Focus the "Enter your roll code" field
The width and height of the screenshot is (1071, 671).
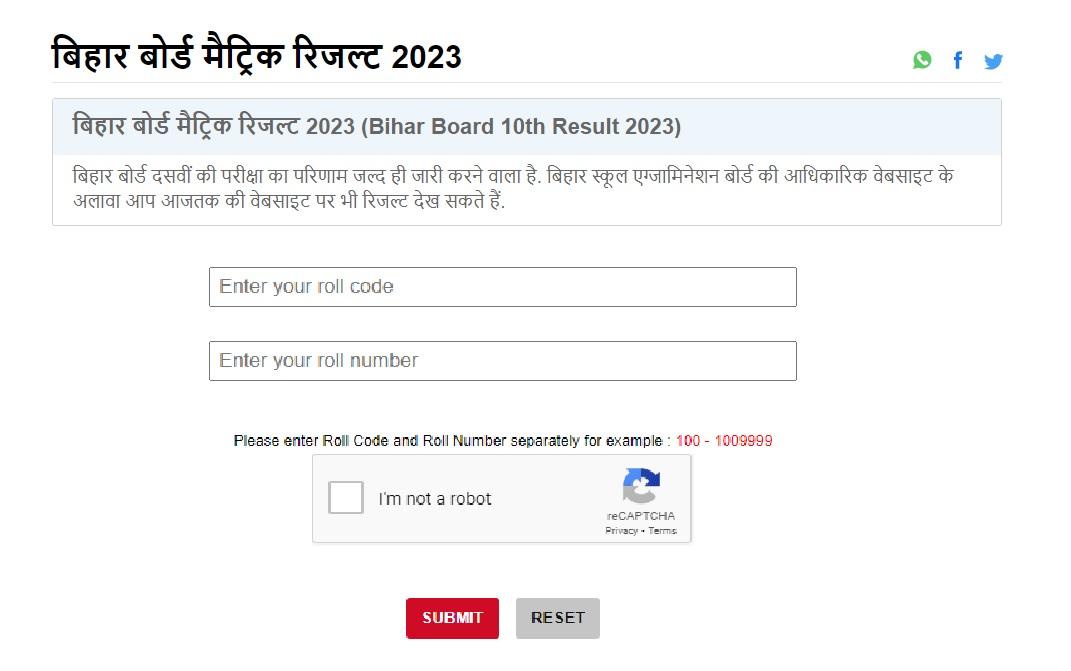click(502, 287)
